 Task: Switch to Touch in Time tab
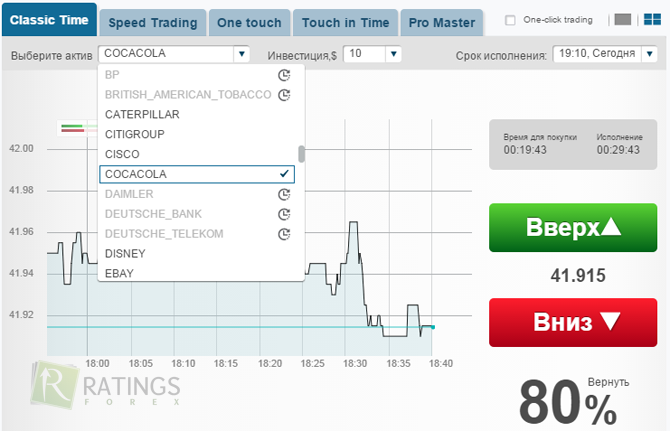346,23
